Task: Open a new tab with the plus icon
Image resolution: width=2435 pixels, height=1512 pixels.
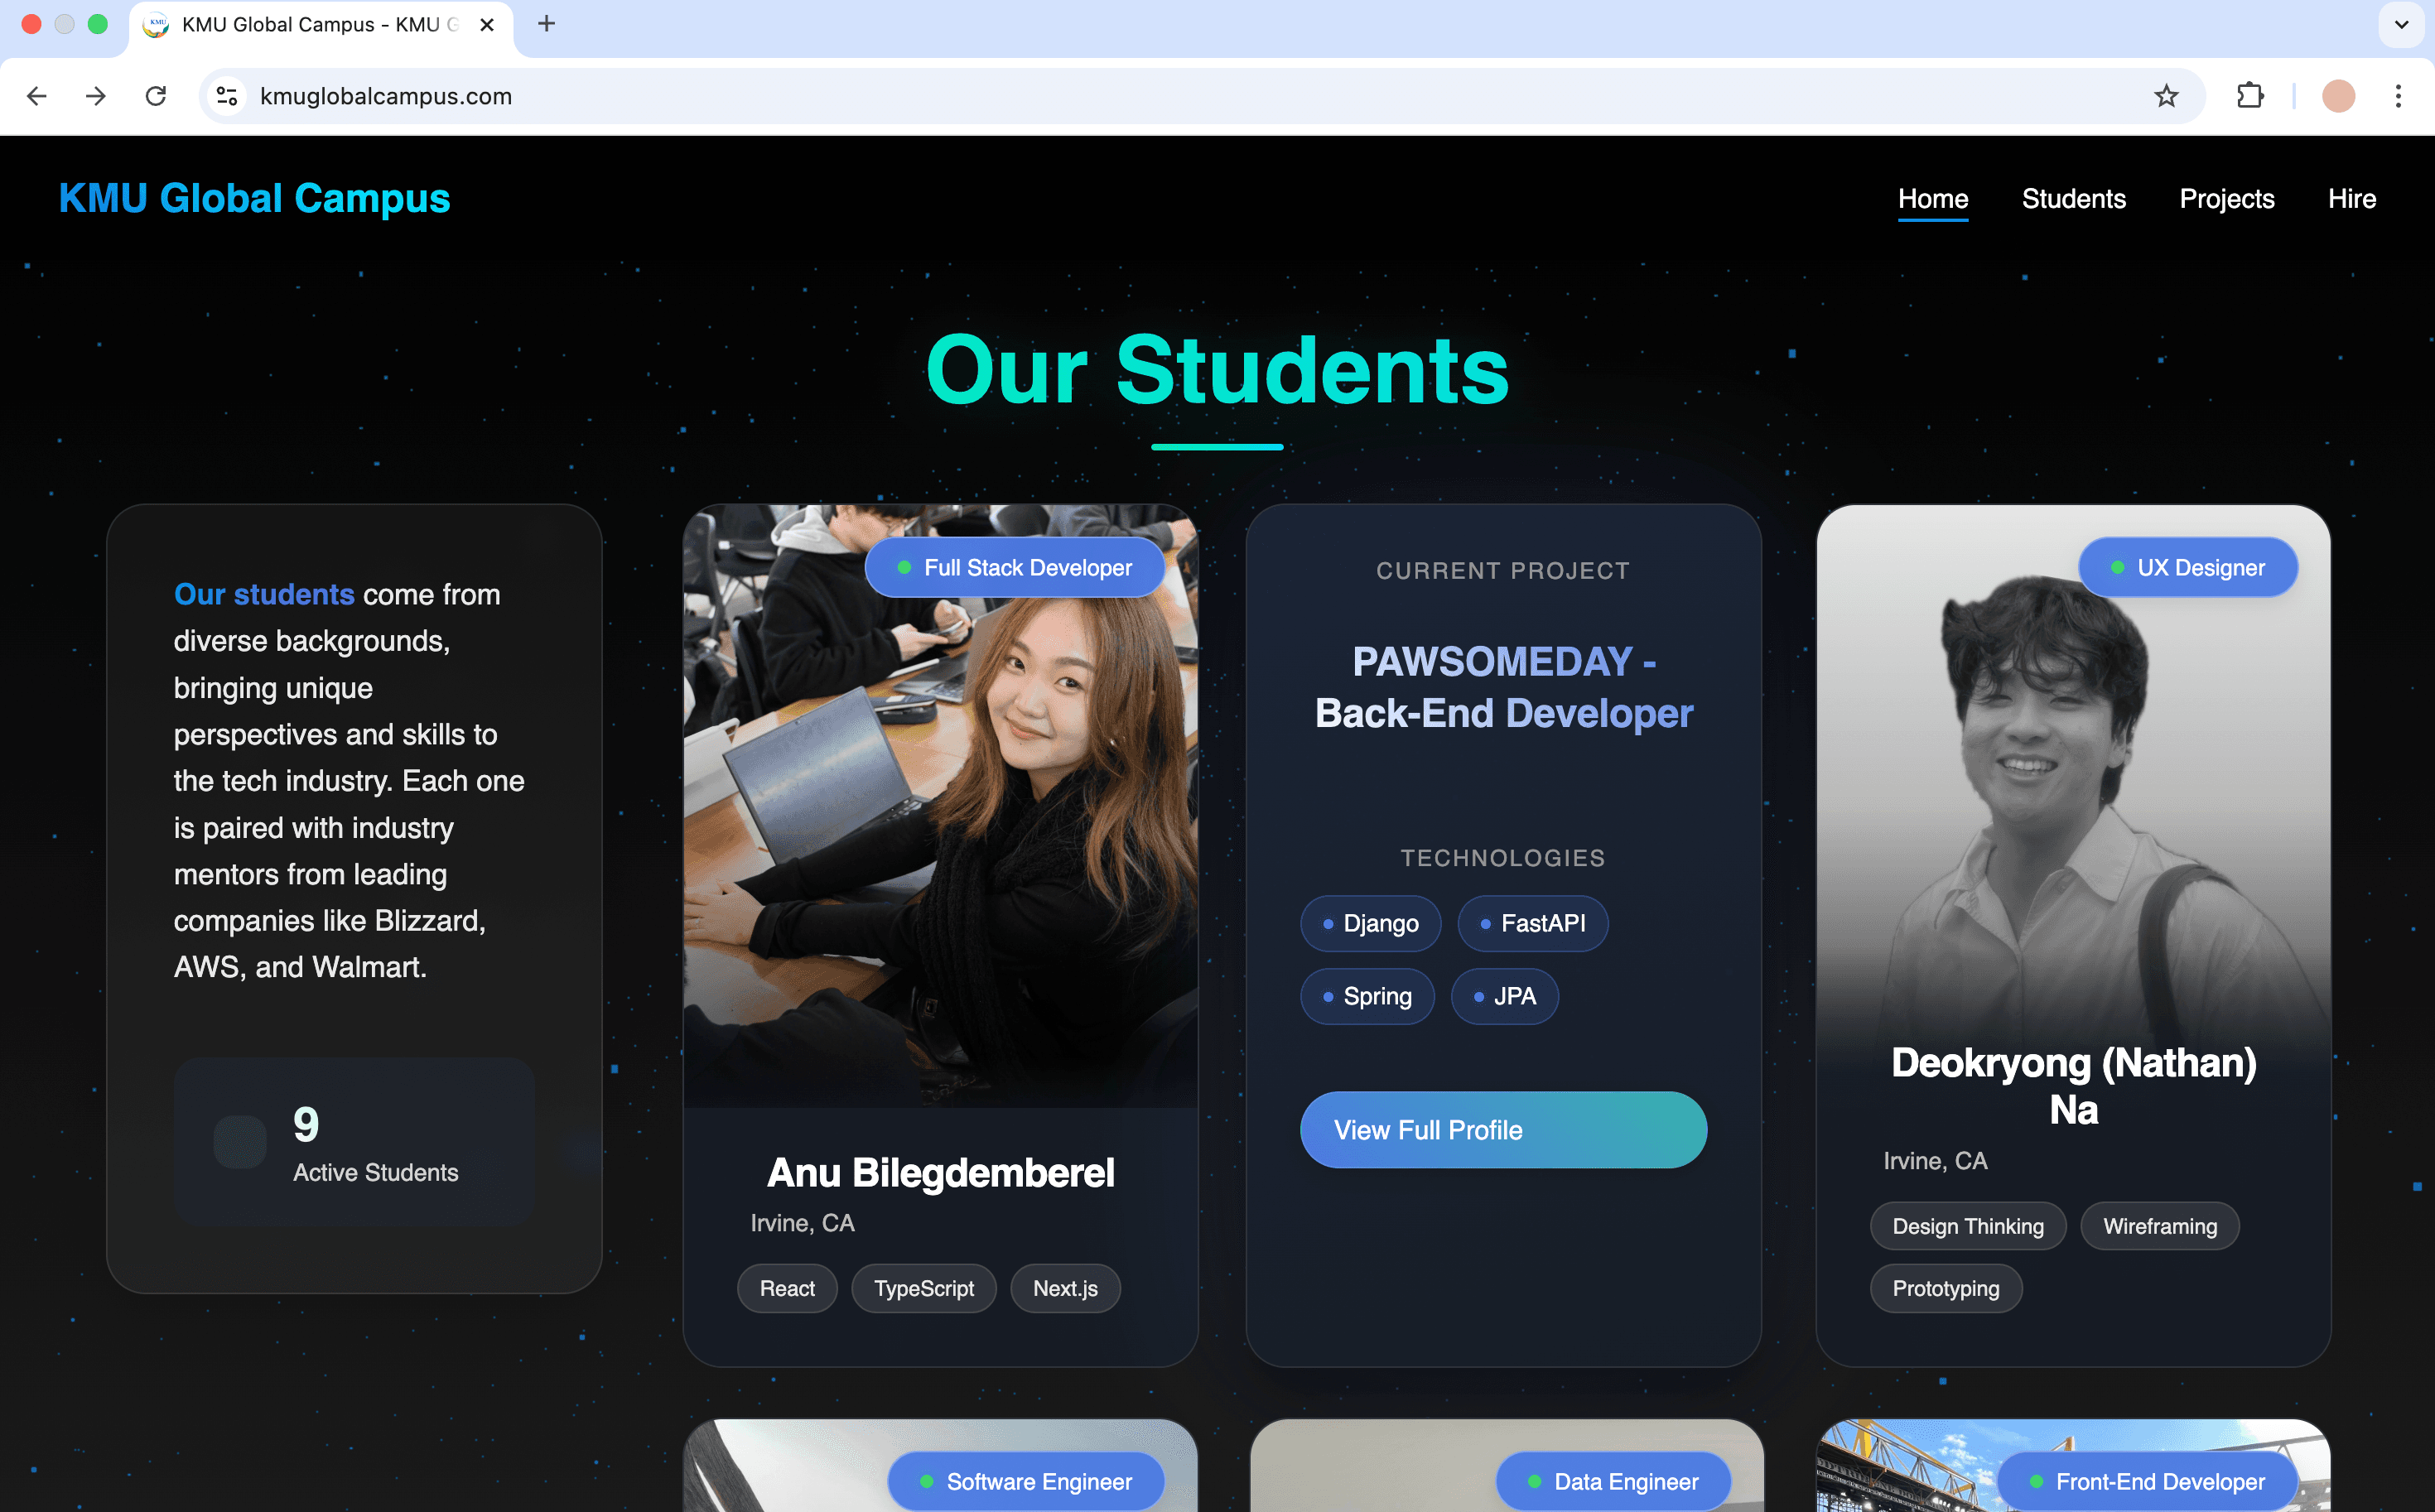Action: pos(546,24)
